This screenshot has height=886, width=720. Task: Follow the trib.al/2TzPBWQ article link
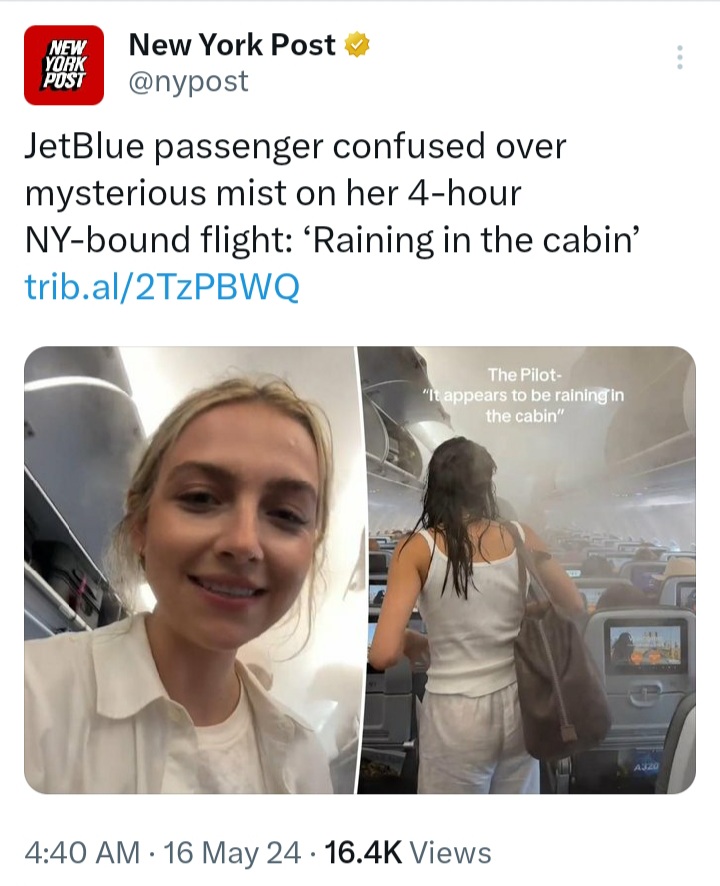click(x=162, y=287)
